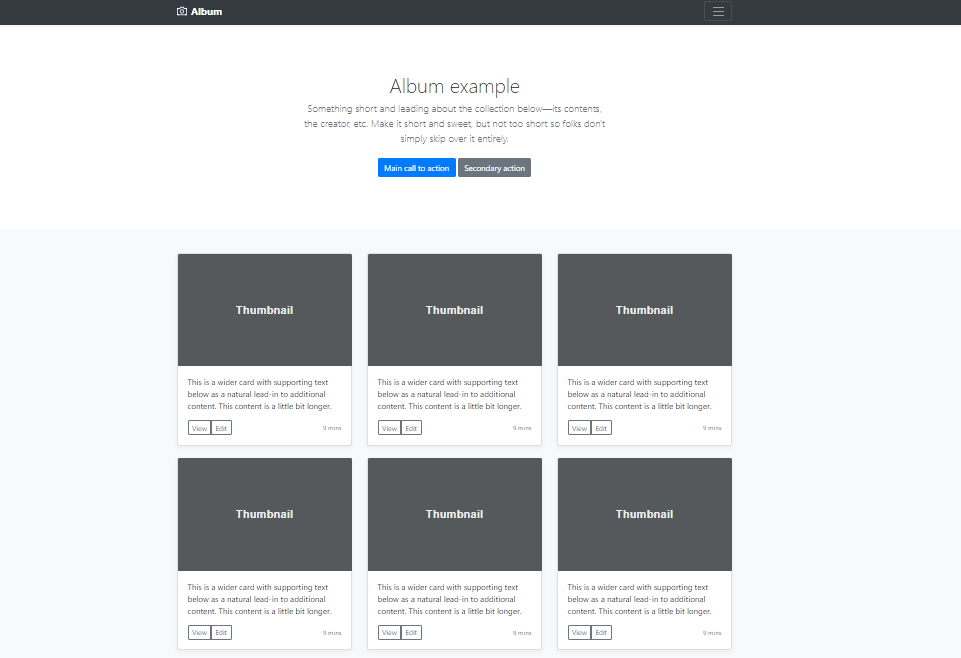961x658 pixels.
Task: Click View on the top middle card
Action: (x=389, y=427)
